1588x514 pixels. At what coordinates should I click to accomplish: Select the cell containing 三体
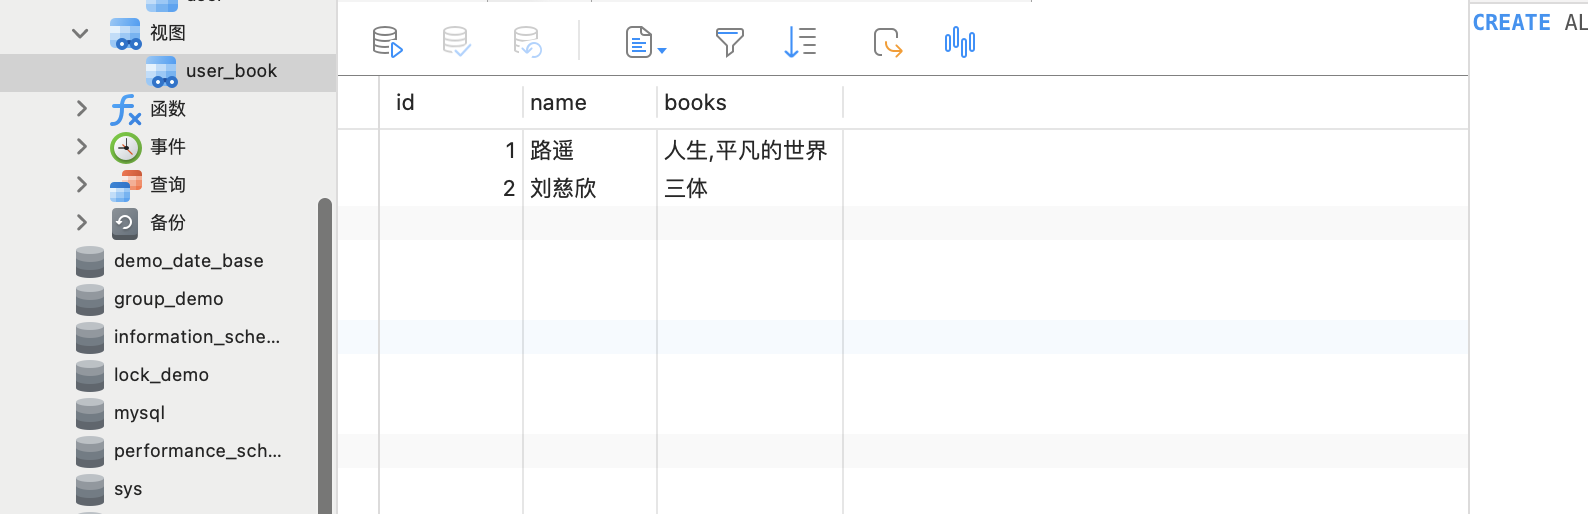[750, 188]
